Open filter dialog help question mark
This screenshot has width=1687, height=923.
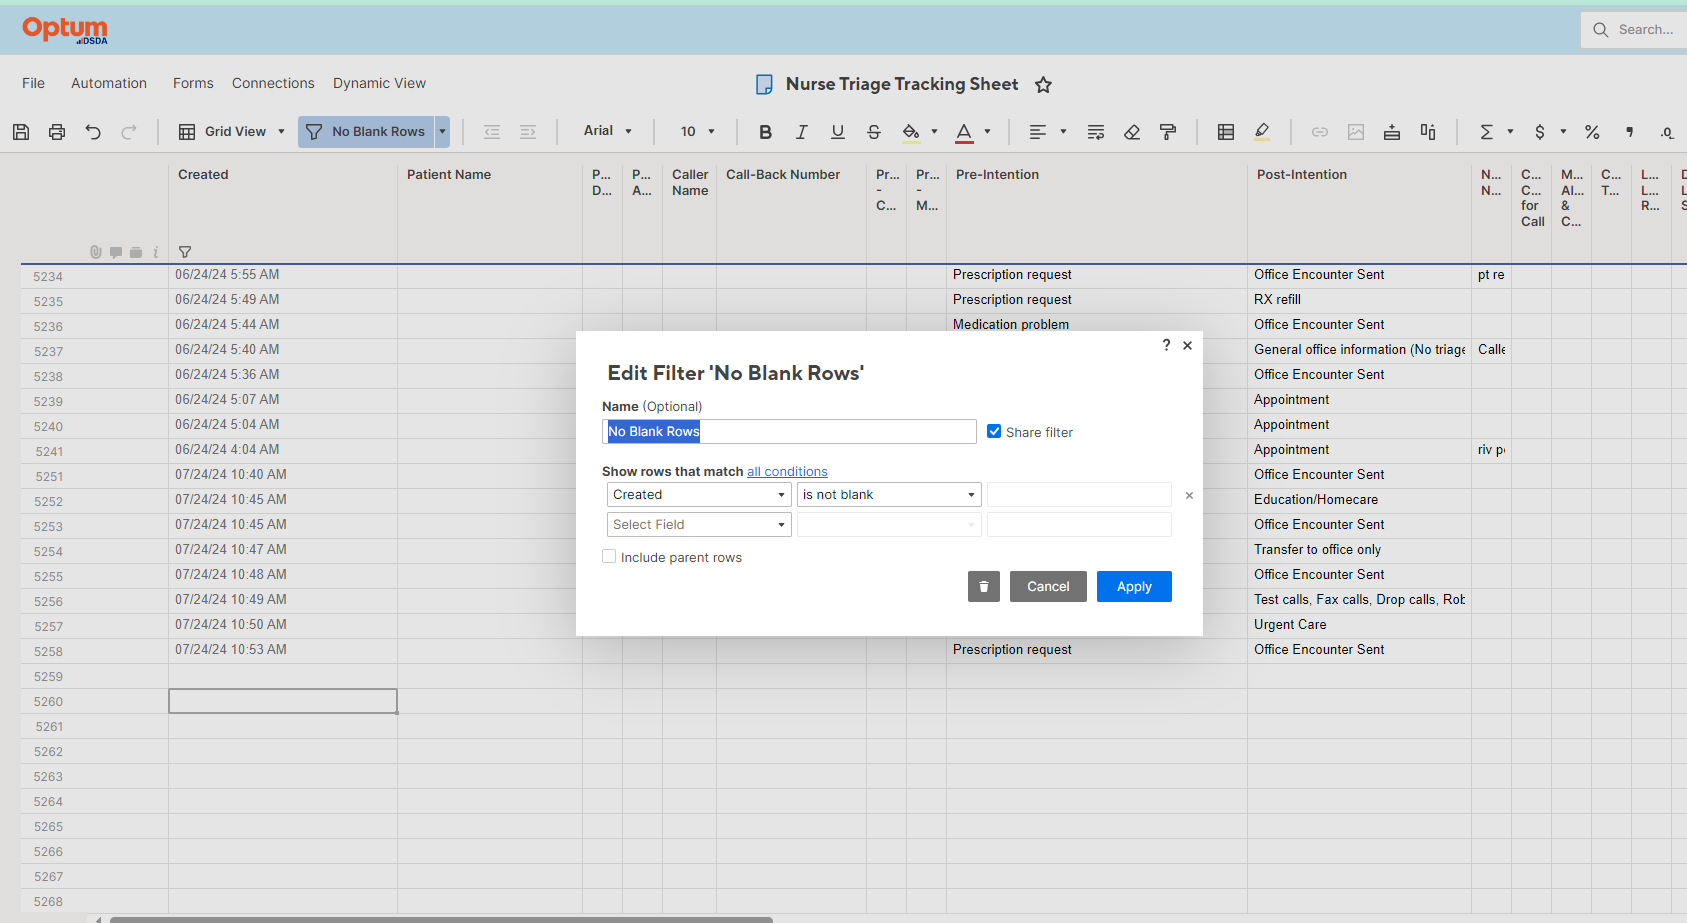pos(1166,345)
